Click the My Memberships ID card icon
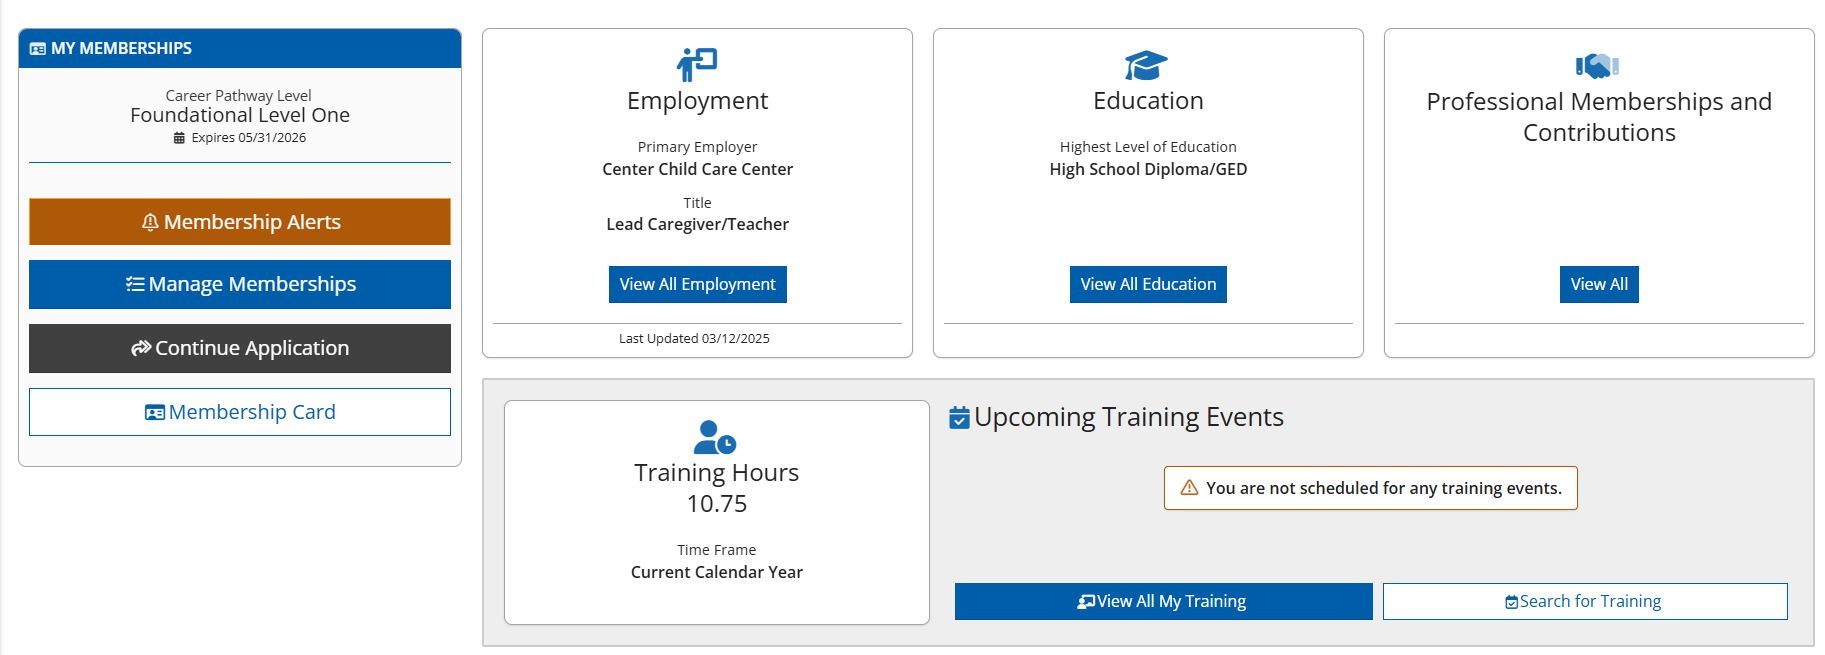The height and width of the screenshot is (655, 1825). (x=38, y=49)
